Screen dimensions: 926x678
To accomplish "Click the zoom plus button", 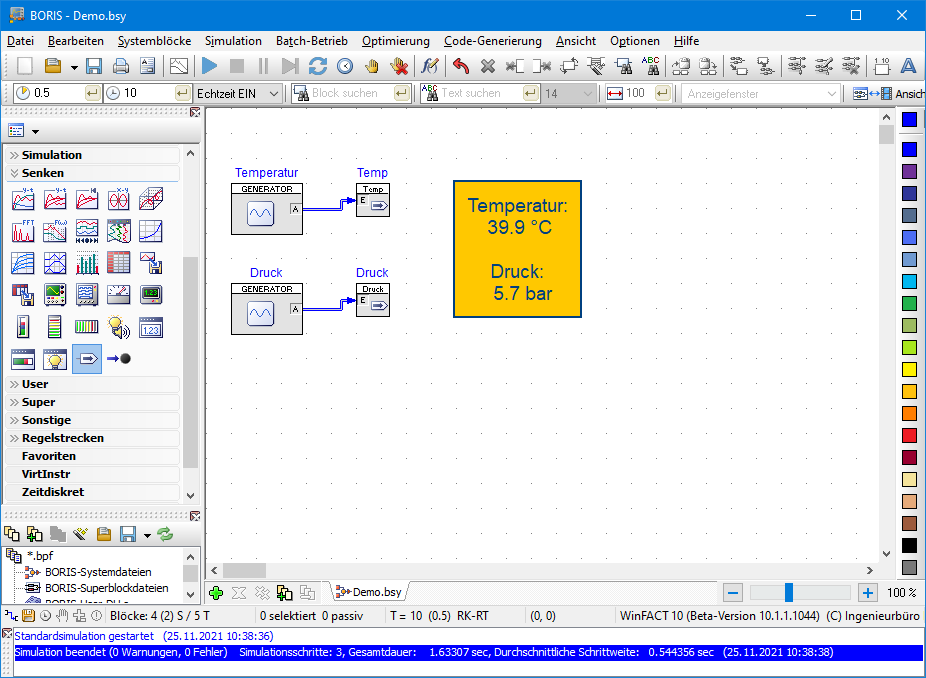I will tap(868, 592).
